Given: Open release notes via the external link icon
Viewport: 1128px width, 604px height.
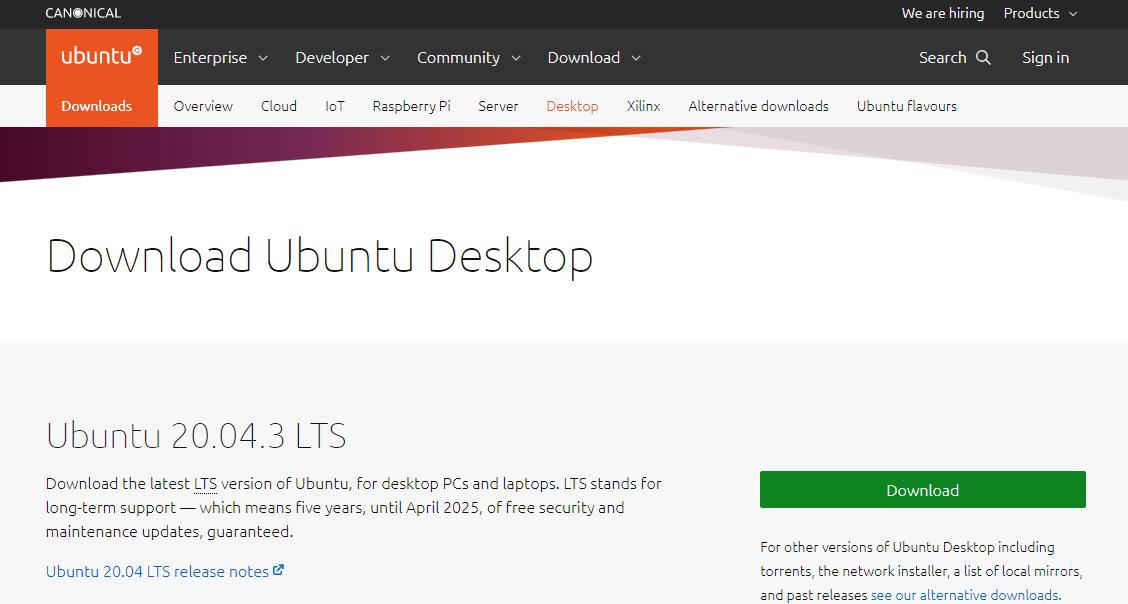Looking at the screenshot, I should [279, 571].
